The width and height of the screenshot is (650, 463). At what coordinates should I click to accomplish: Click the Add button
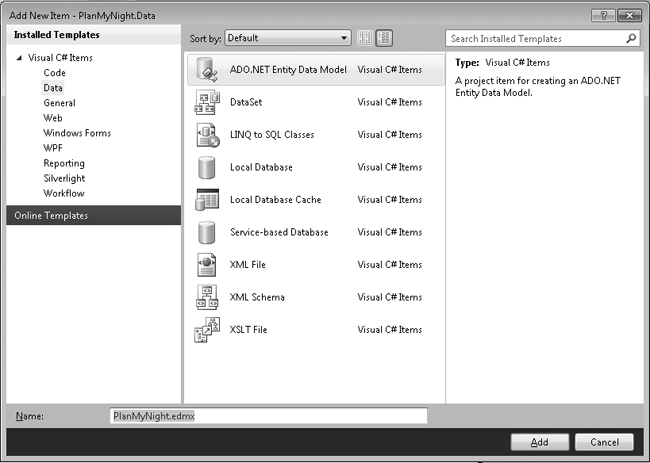(x=540, y=442)
